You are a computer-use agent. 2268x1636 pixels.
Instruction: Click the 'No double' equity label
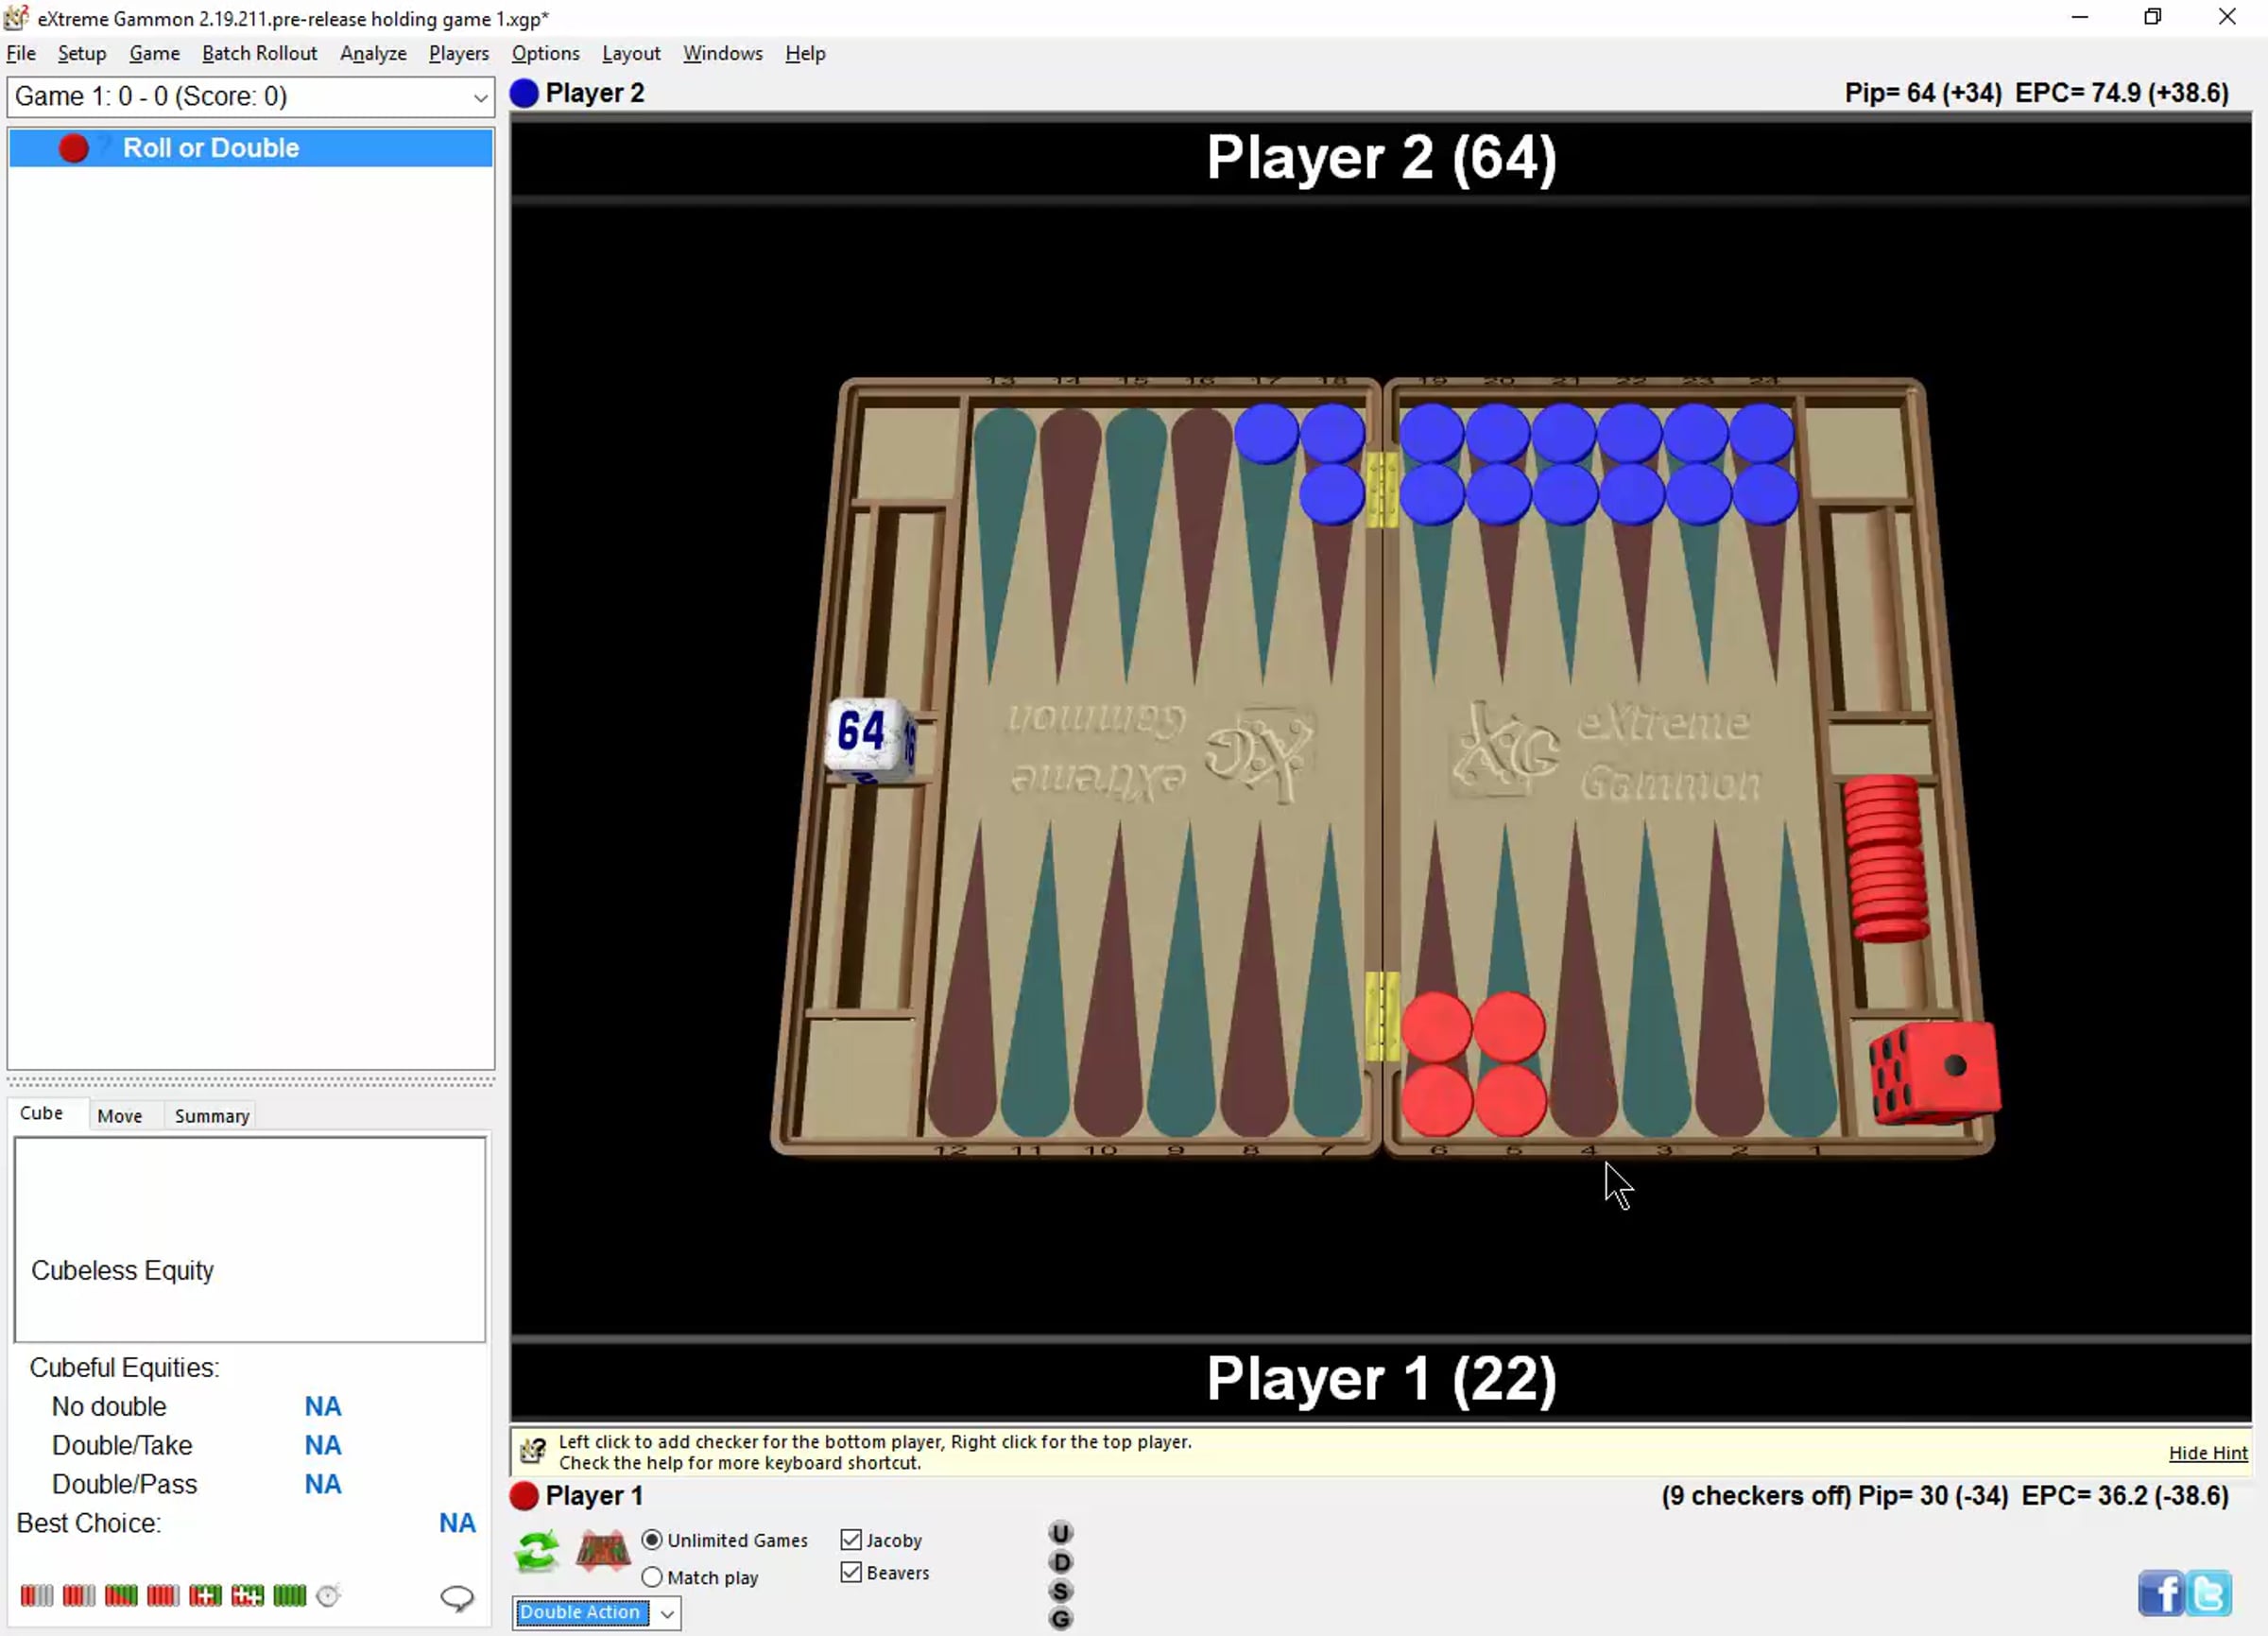(109, 1407)
